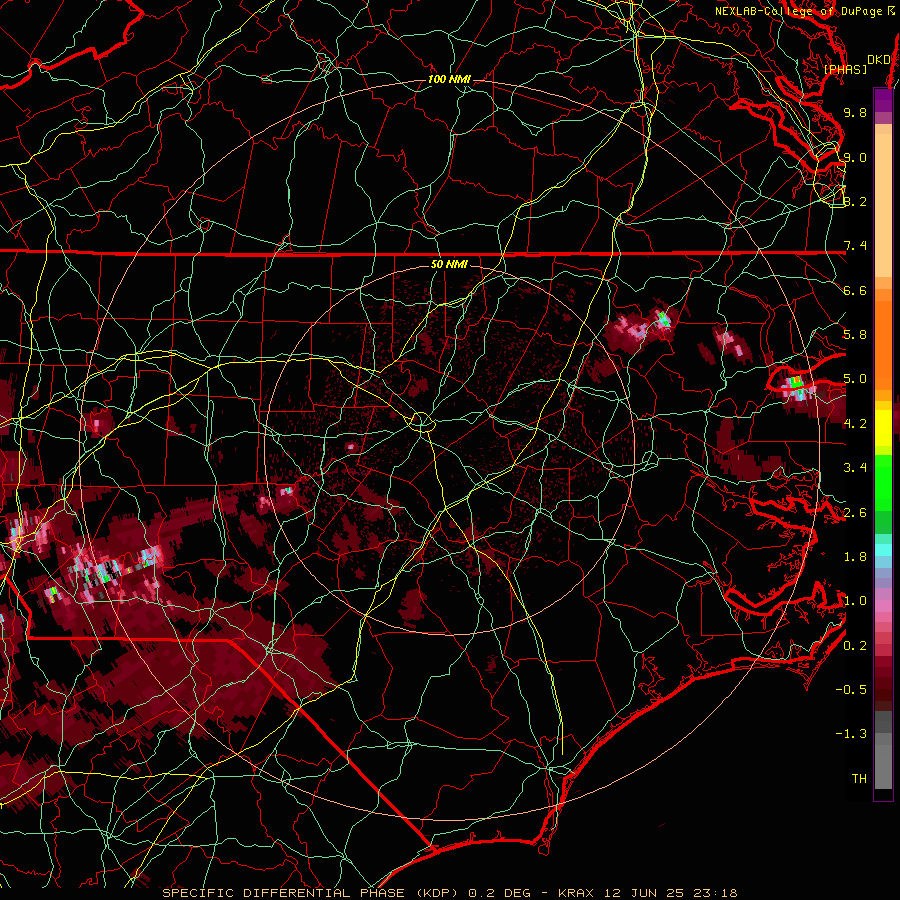Image resolution: width=900 pixels, height=900 pixels.
Task: Click the 50 NMI range ring label
Action: click(x=449, y=264)
